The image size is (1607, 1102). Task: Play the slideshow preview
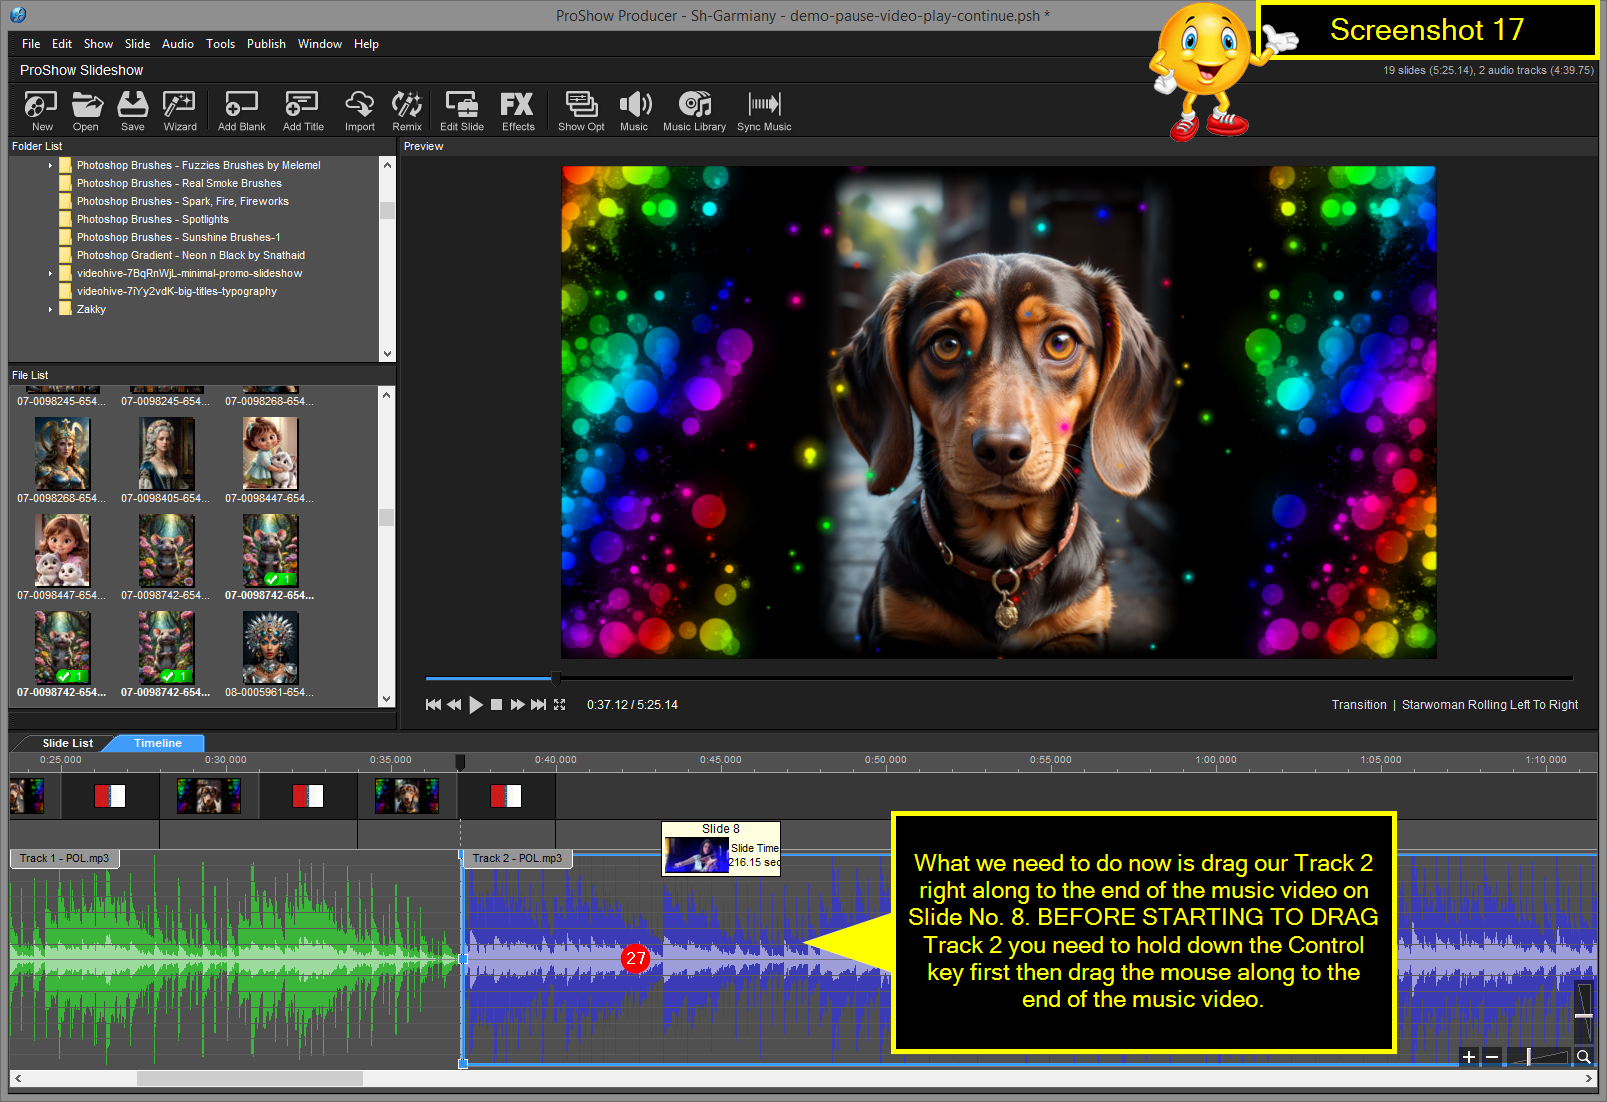(476, 705)
